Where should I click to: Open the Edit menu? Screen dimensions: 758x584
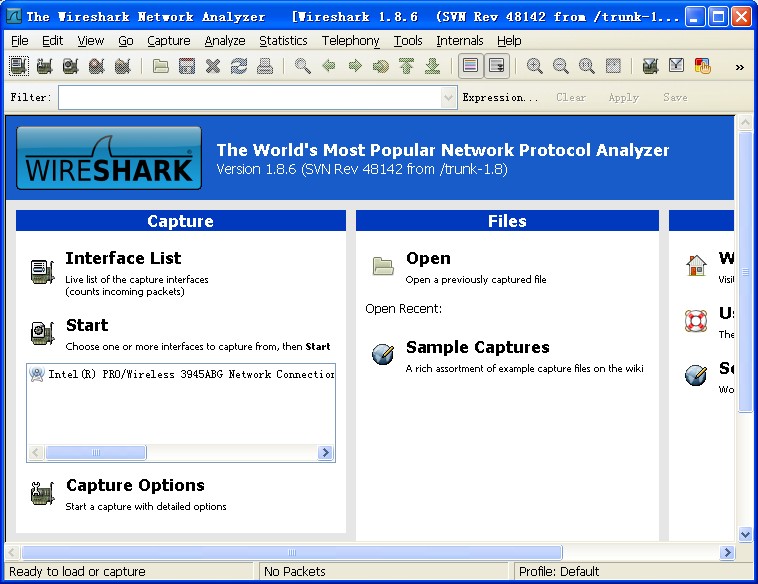(x=52, y=41)
